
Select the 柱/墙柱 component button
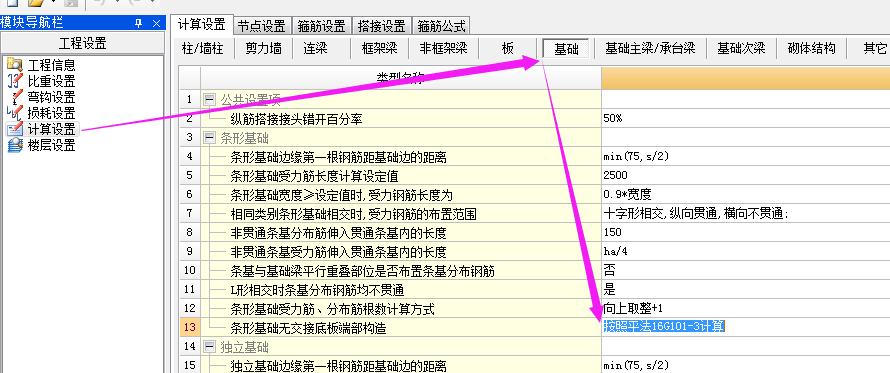[x=202, y=48]
